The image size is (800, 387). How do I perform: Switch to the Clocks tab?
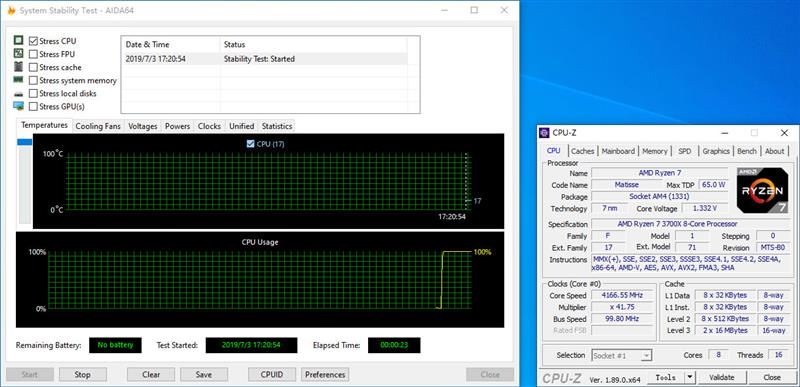pos(209,126)
